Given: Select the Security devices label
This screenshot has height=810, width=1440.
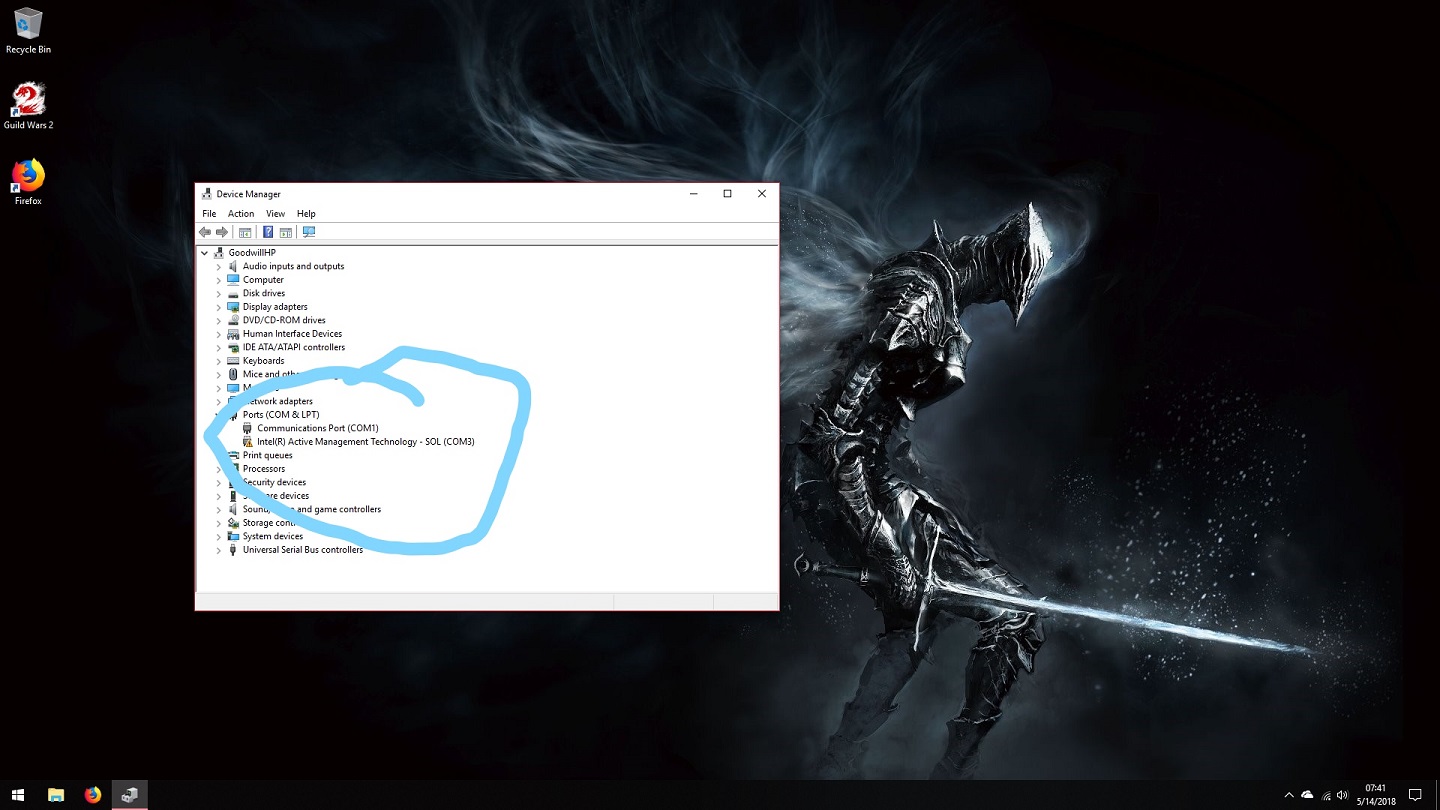Looking at the screenshot, I should [274, 482].
